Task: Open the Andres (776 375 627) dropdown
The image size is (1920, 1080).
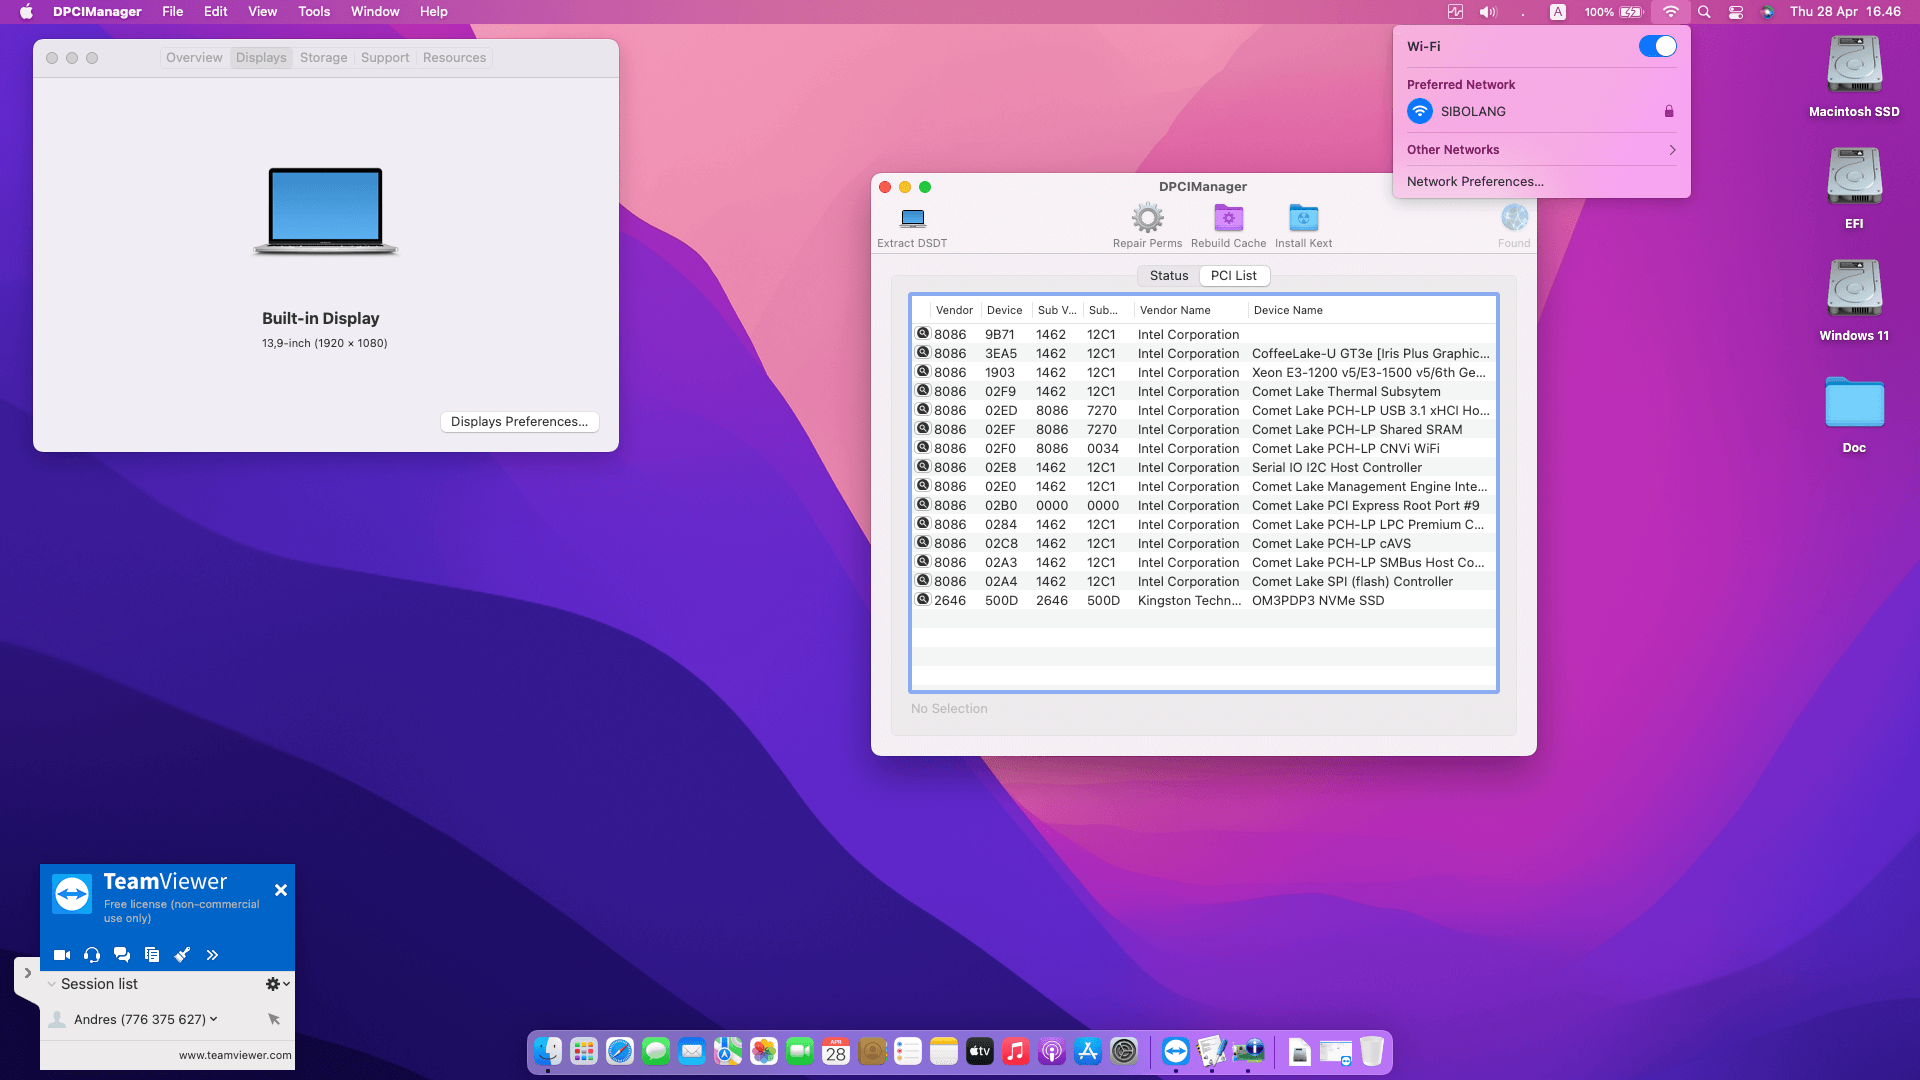Action: tap(214, 1019)
